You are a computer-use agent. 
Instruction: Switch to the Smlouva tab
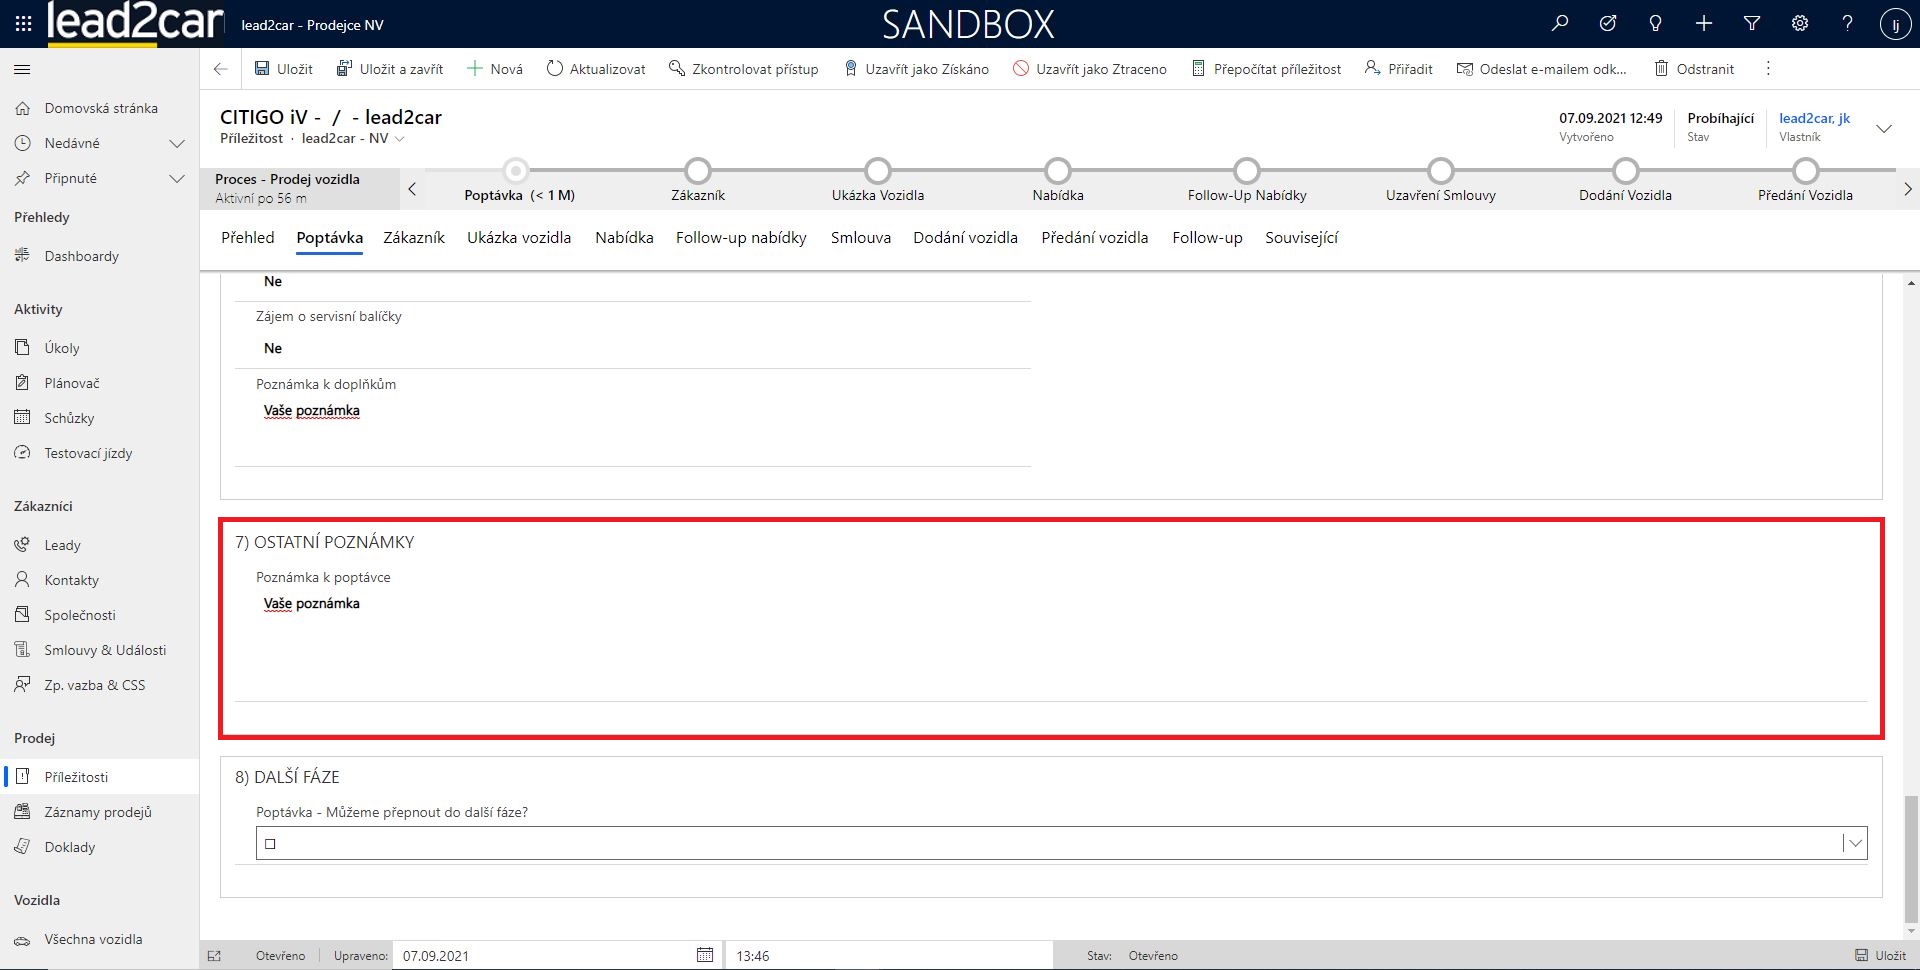[x=860, y=237]
